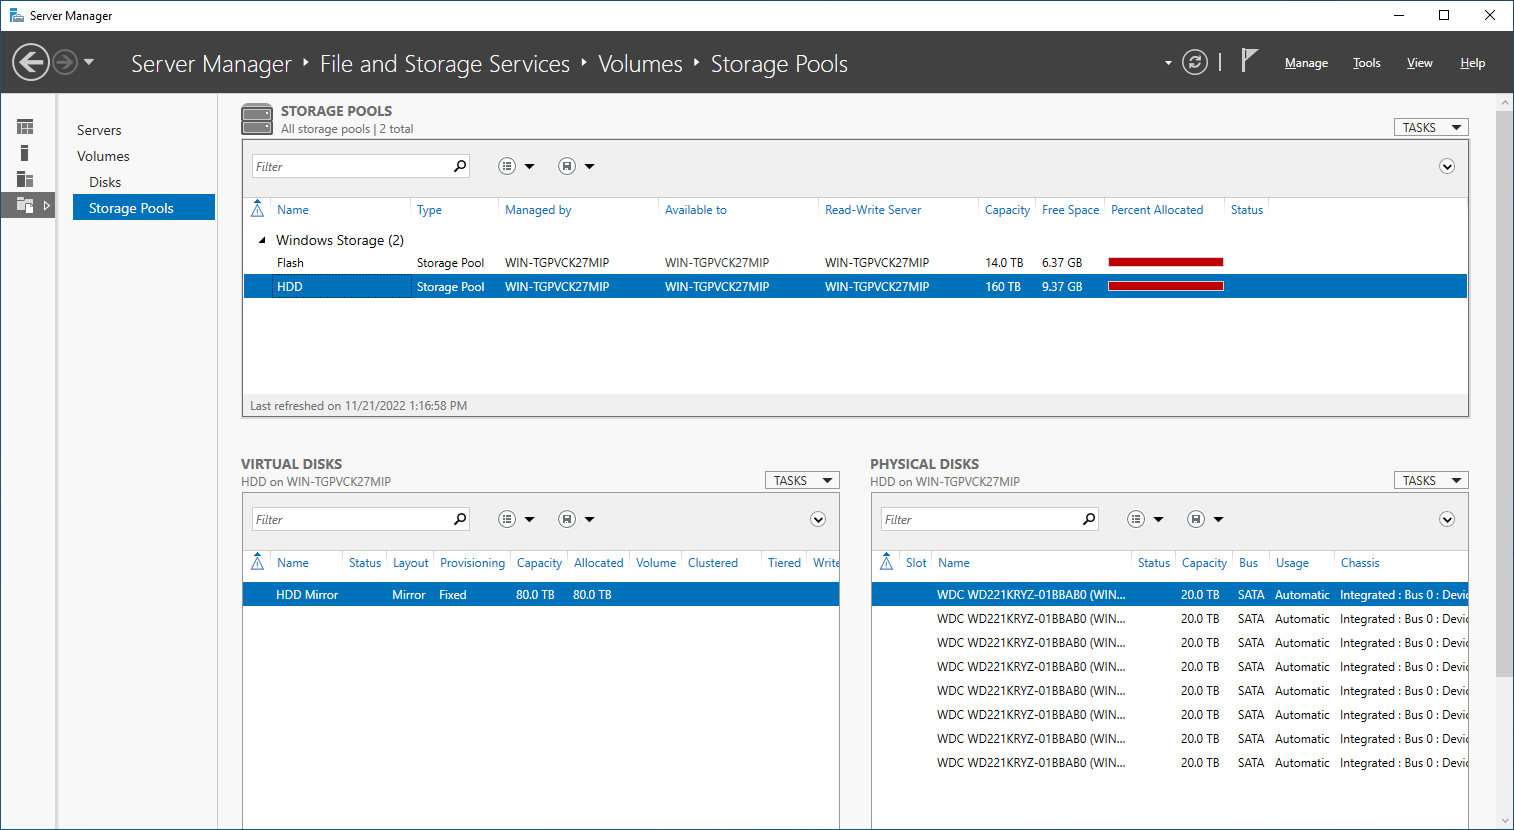Open the Tools menu
1514x830 pixels.
1367,63
